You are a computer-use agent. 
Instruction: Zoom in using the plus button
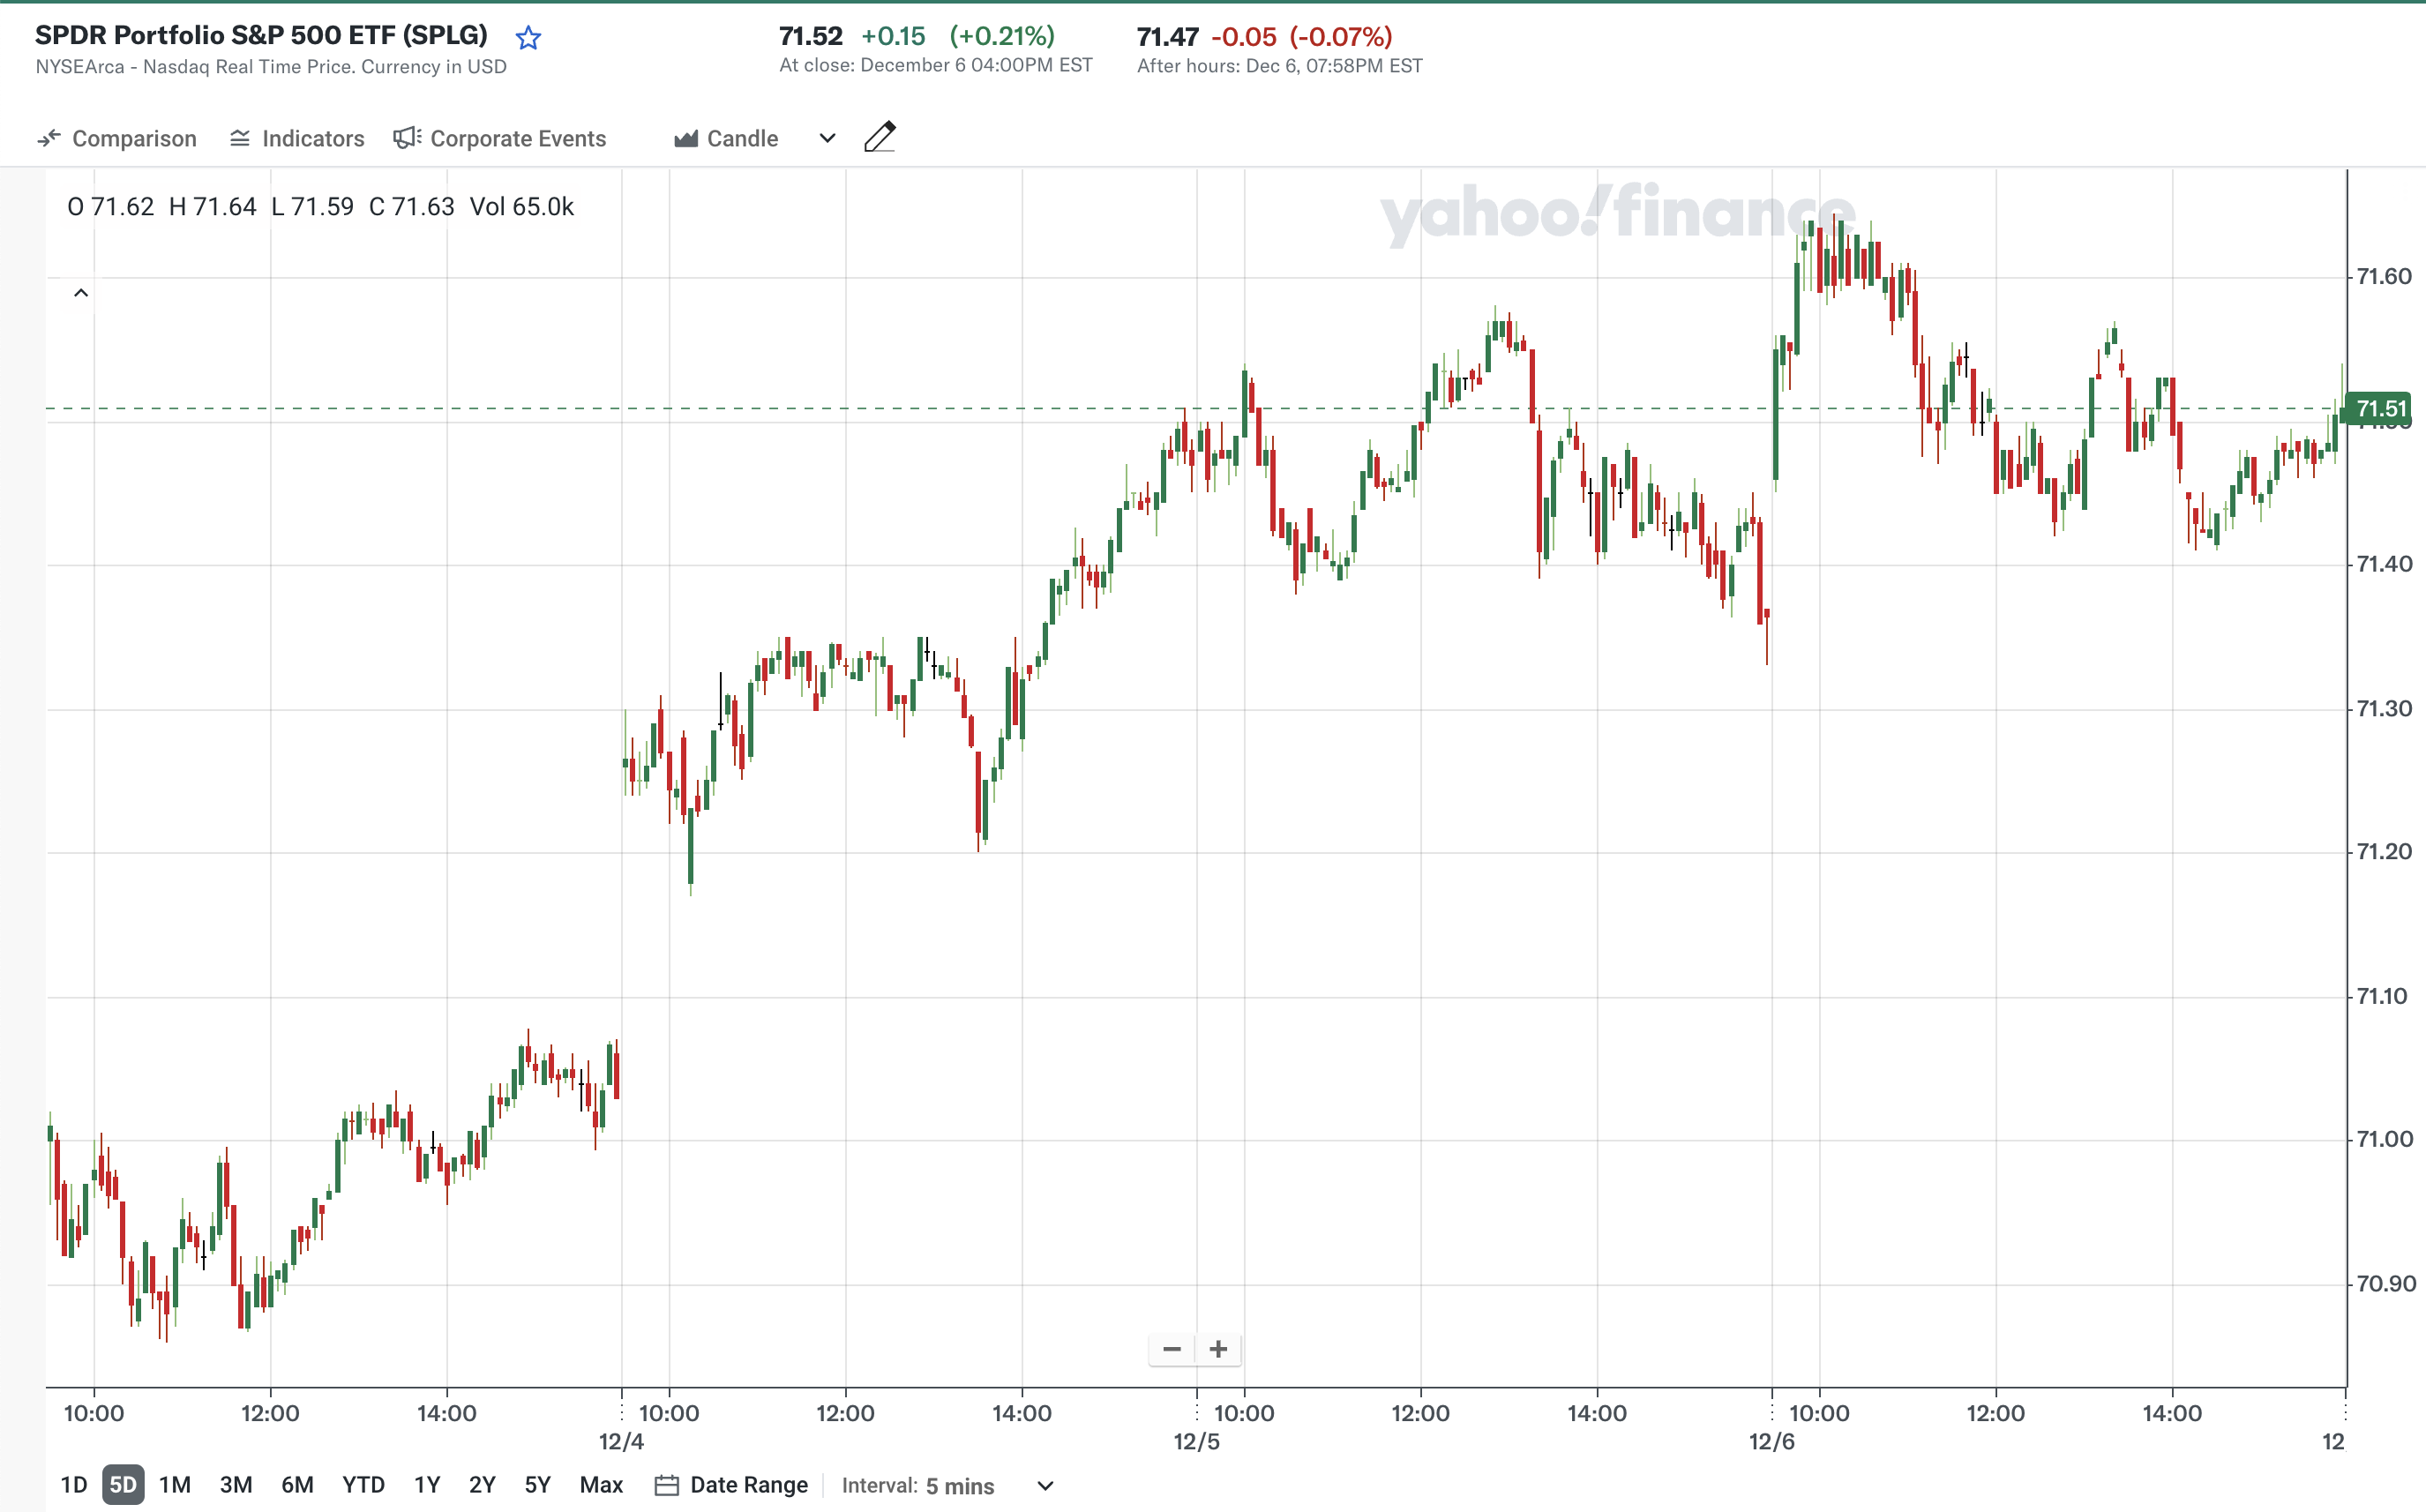point(1218,1349)
